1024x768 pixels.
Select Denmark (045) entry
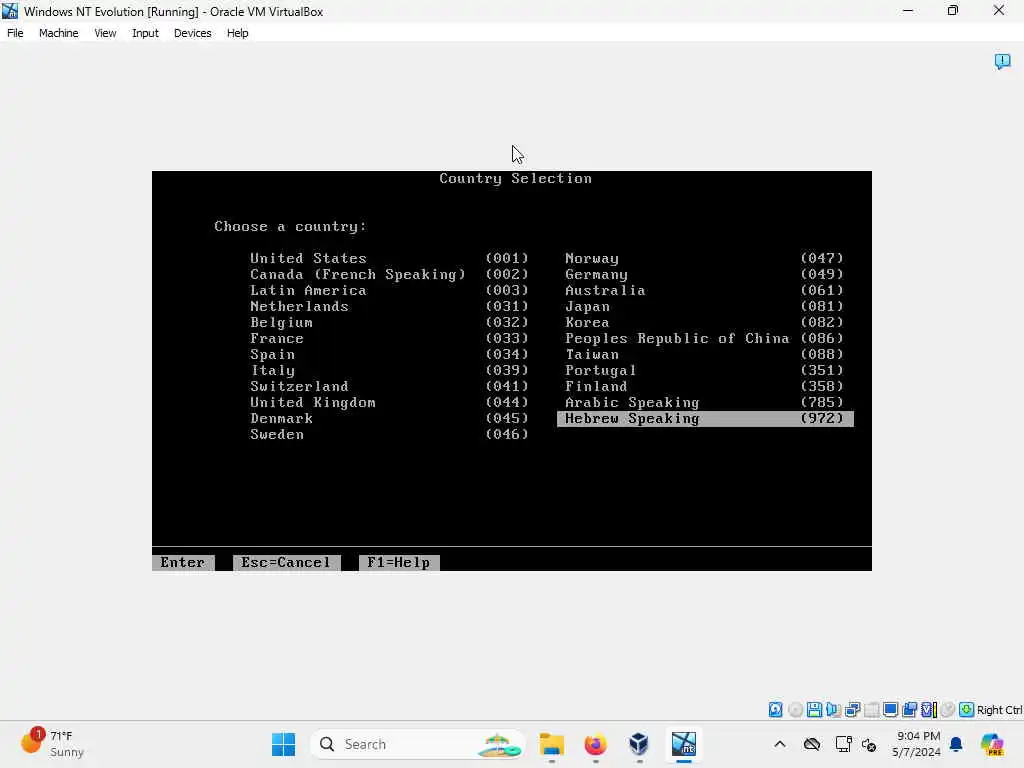(x=389, y=419)
